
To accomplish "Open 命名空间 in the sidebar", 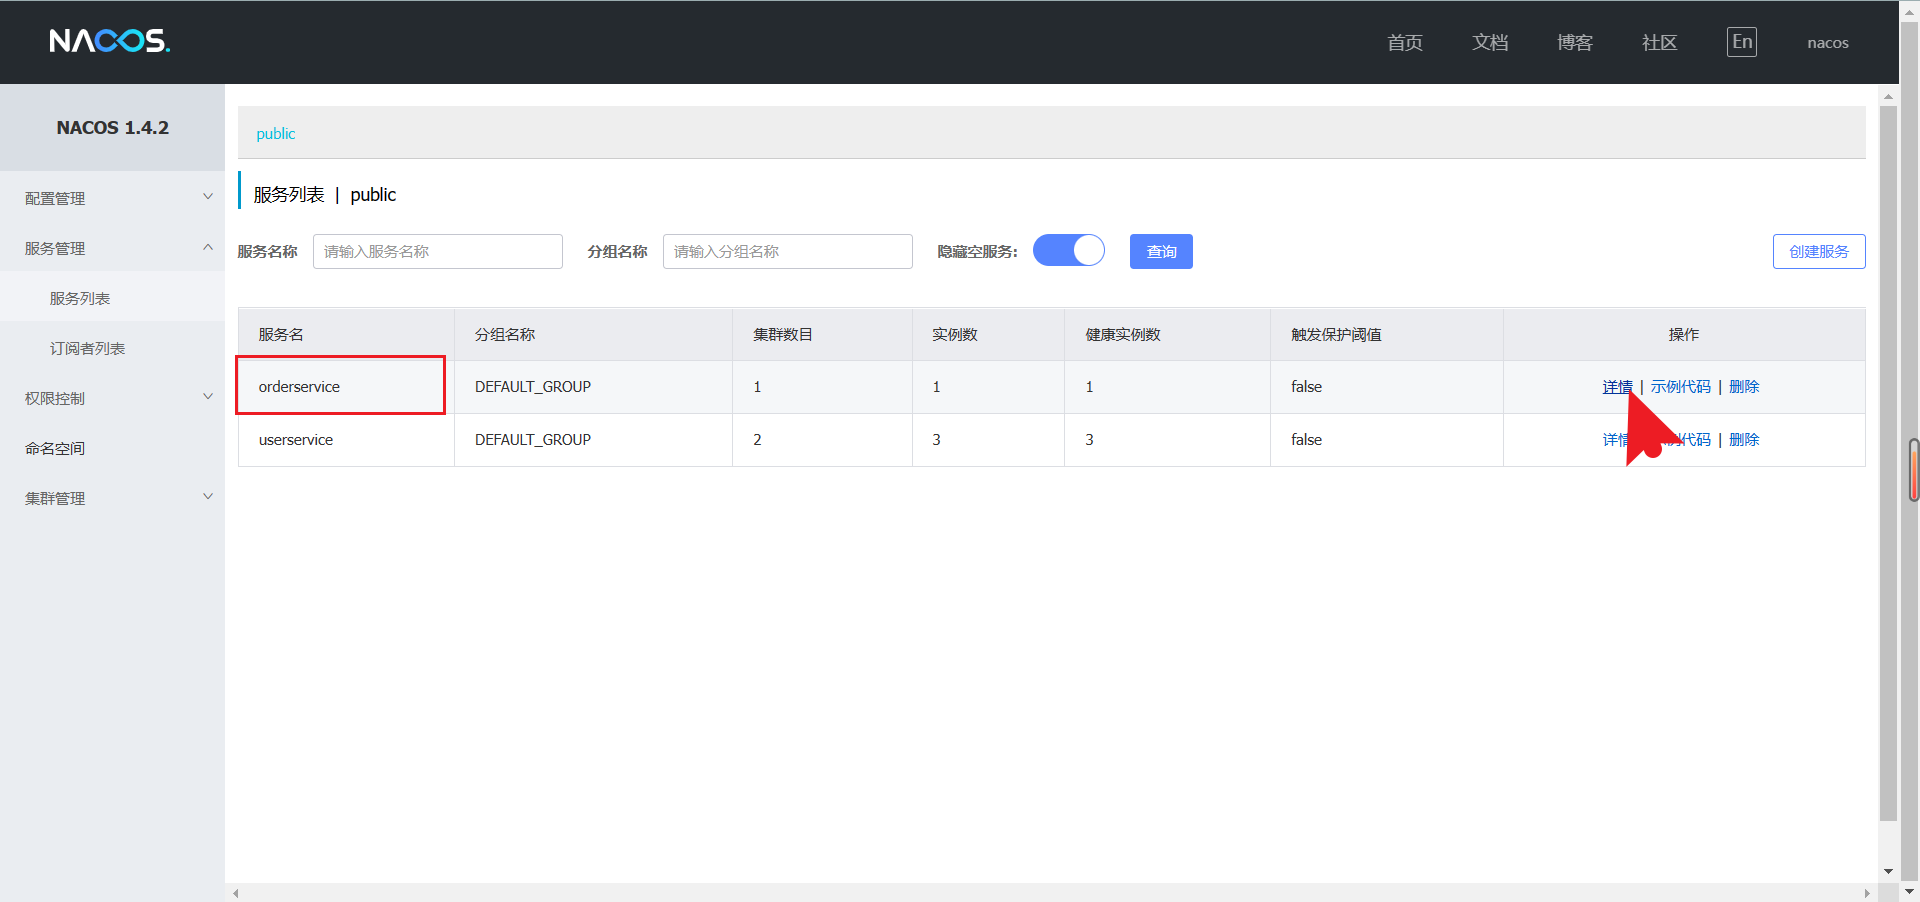I will tap(55, 448).
